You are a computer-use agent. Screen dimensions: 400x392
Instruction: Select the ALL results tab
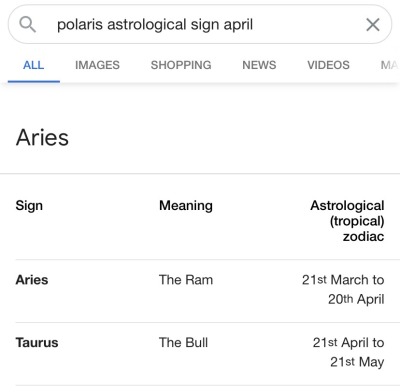(x=33, y=65)
